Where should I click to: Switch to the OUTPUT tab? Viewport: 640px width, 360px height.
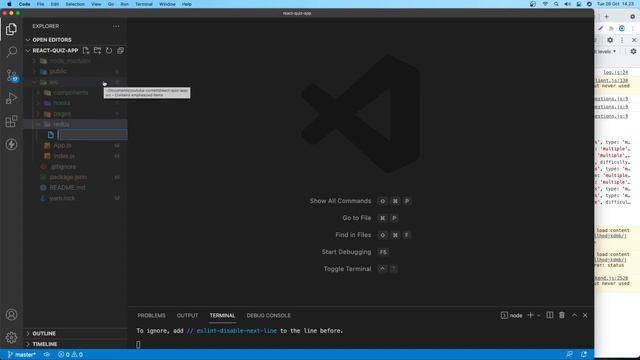tap(187, 316)
